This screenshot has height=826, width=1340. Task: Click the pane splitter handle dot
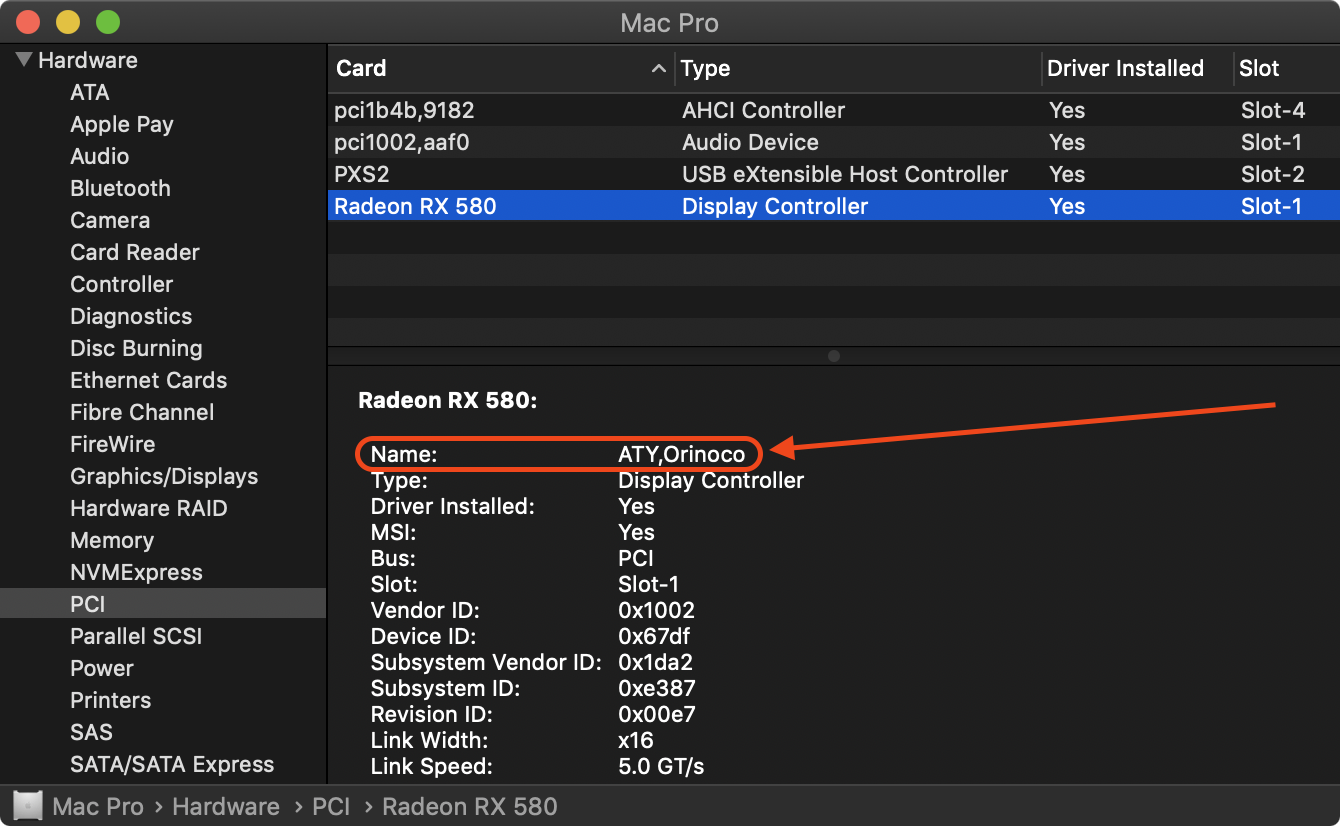834,356
